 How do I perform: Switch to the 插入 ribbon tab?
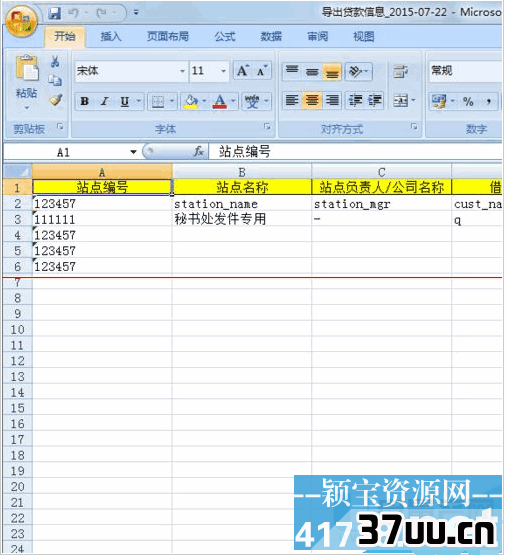pos(110,36)
